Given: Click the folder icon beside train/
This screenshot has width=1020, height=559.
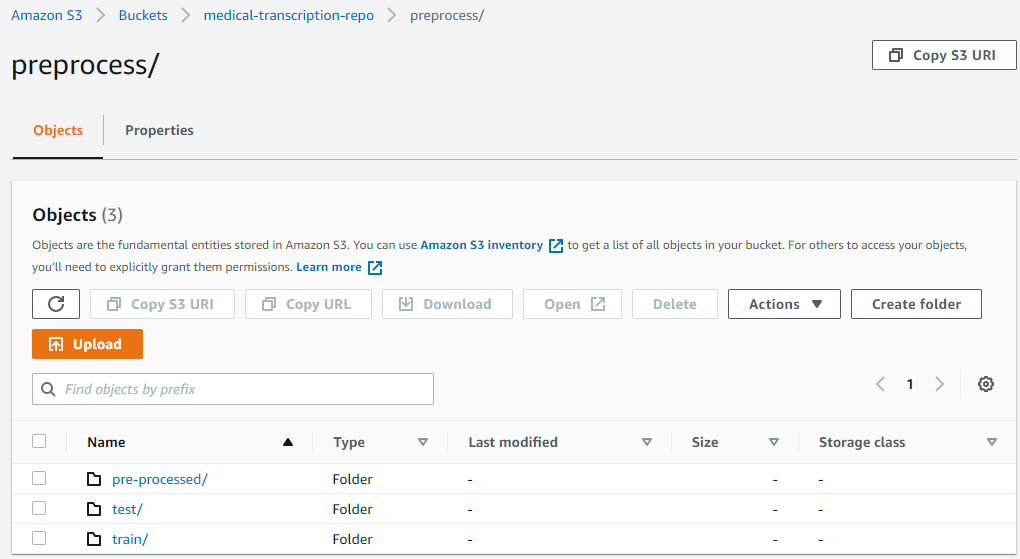Looking at the screenshot, I should (x=94, y=539).
